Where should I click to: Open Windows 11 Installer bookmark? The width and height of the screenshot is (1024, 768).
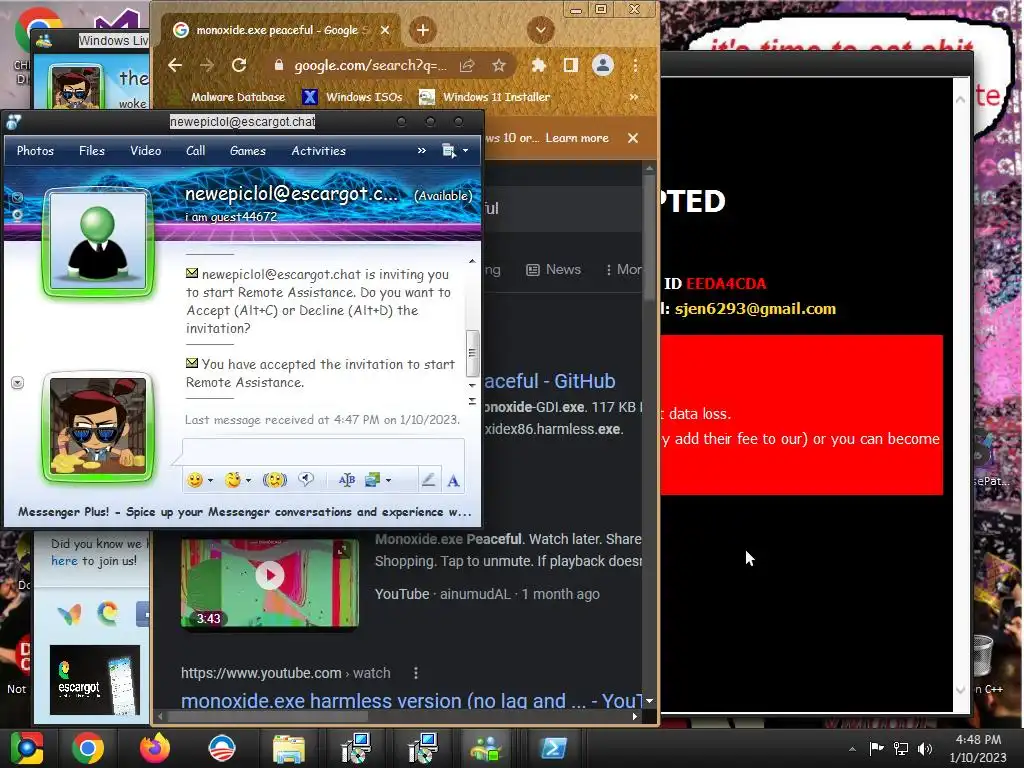click(x=485, y=97)
